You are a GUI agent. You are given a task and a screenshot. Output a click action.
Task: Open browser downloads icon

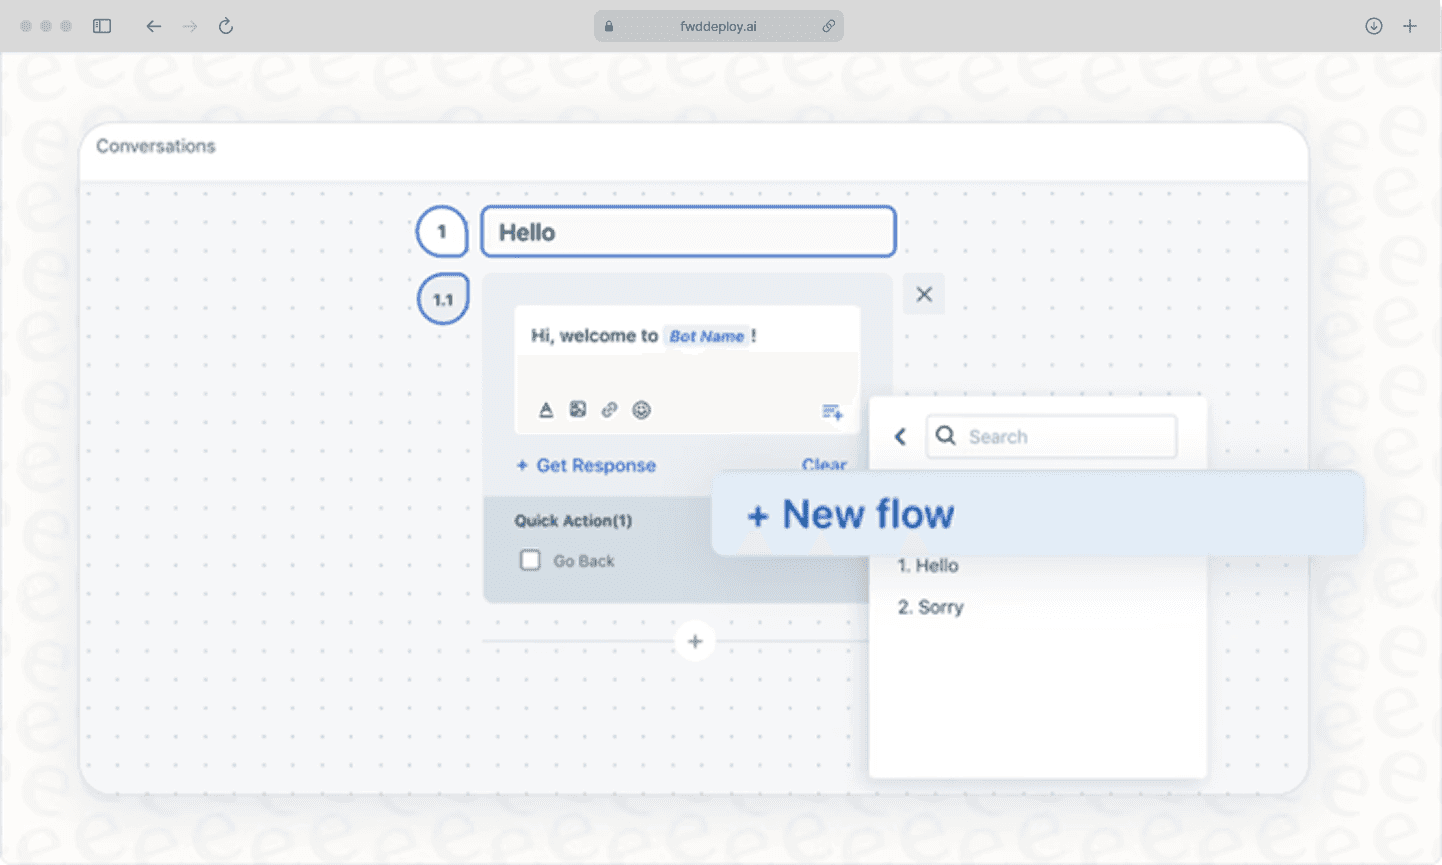click(x=1374, y=26)
